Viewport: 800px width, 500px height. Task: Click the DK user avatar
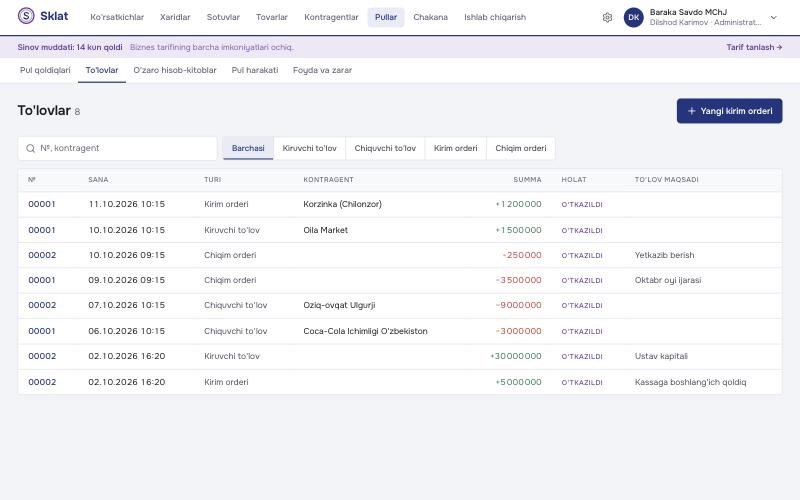pos(633,17)
